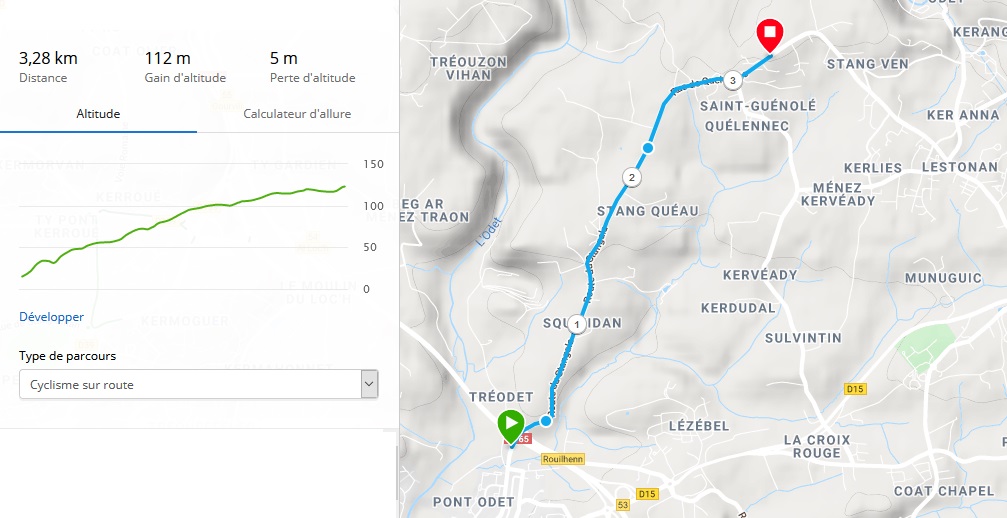This screenshot has height=518, width=1007.
Task: Open Type de parcours dropdown
Action: tap(198, 384)
